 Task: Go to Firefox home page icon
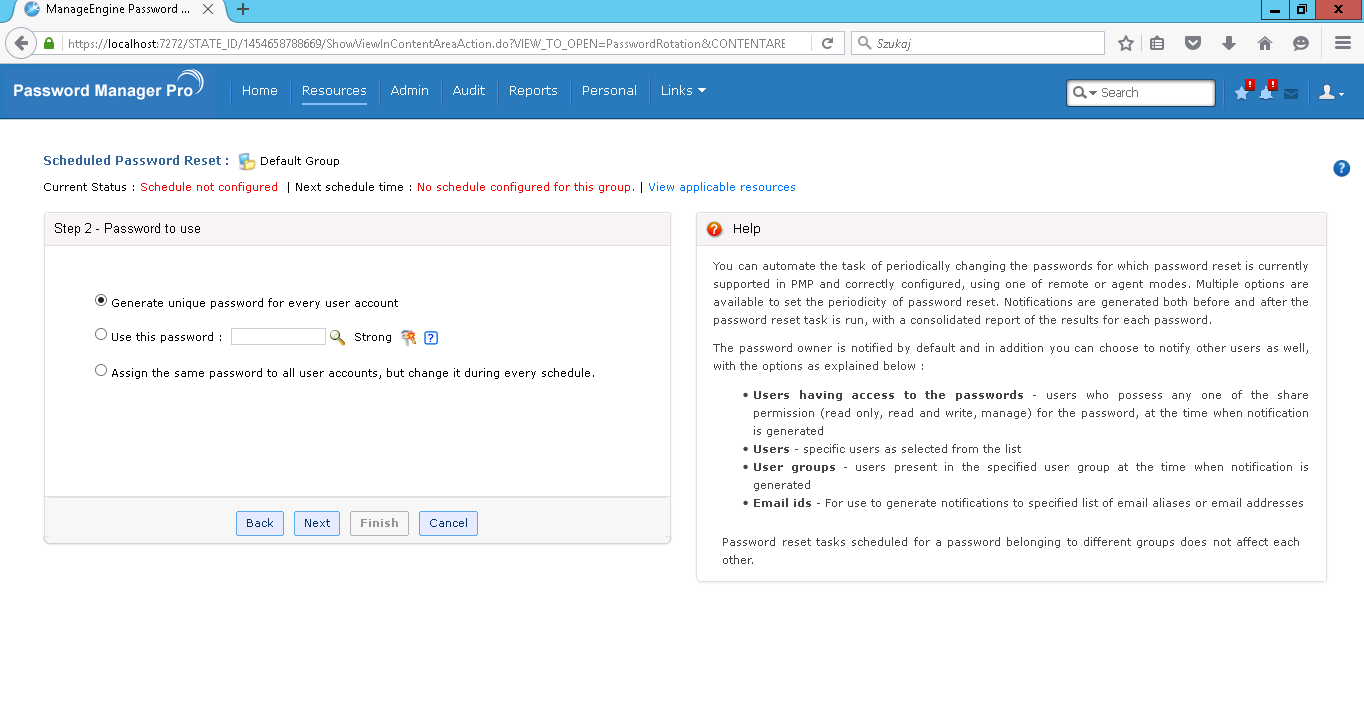pyautogui.click(x=1265, y=43)
